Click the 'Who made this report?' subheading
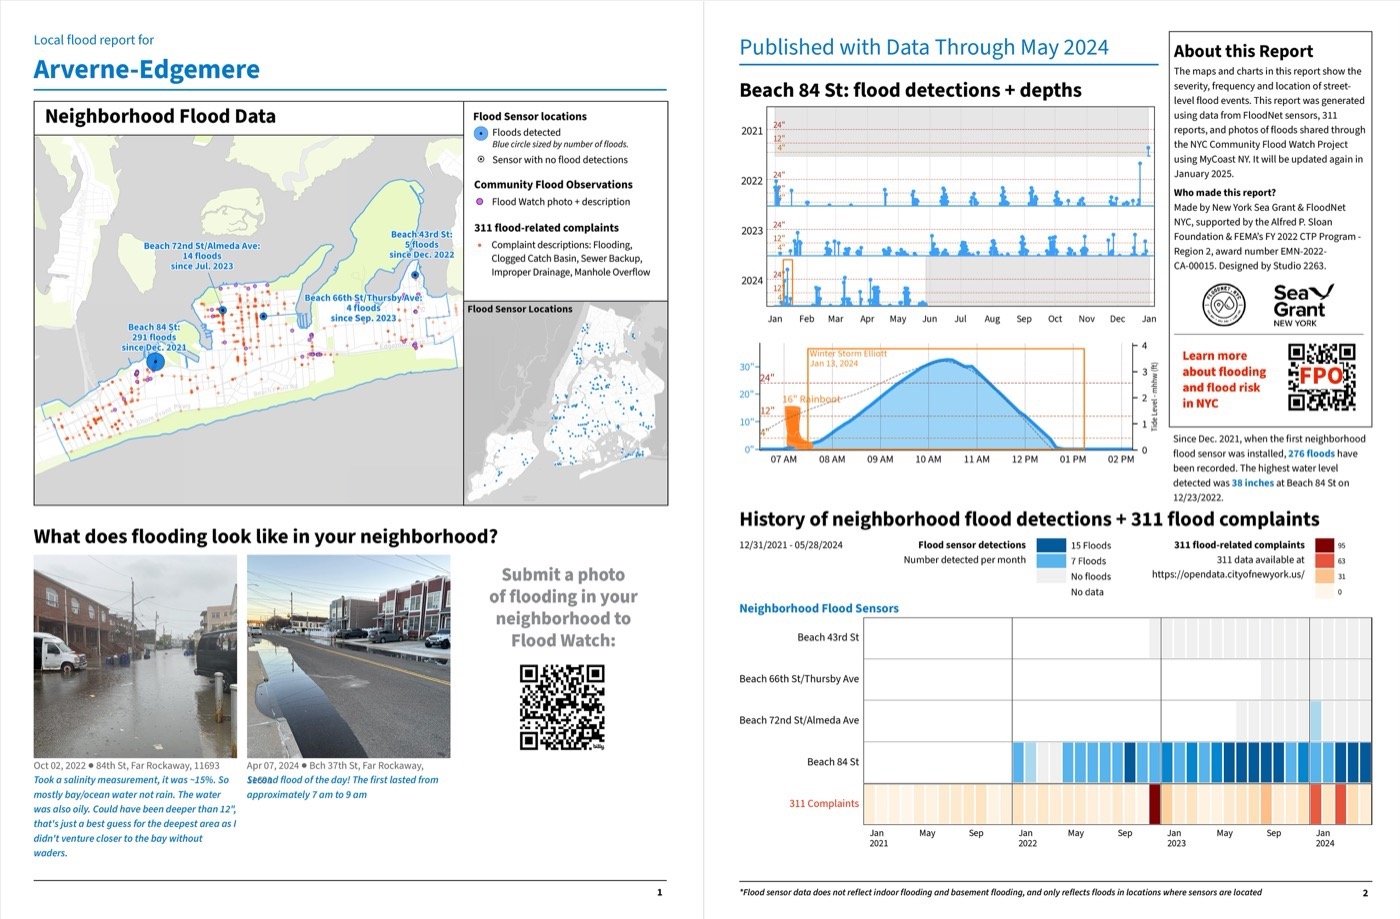 [1224, 193]
